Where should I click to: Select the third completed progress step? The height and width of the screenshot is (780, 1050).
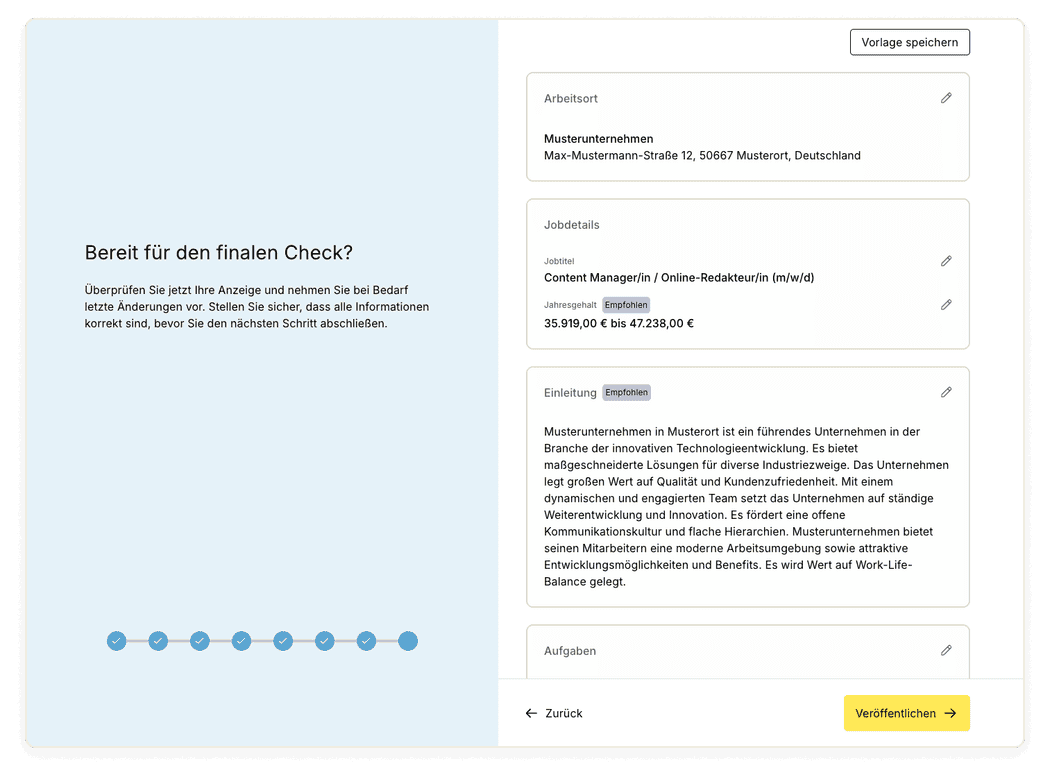(200, 641)
